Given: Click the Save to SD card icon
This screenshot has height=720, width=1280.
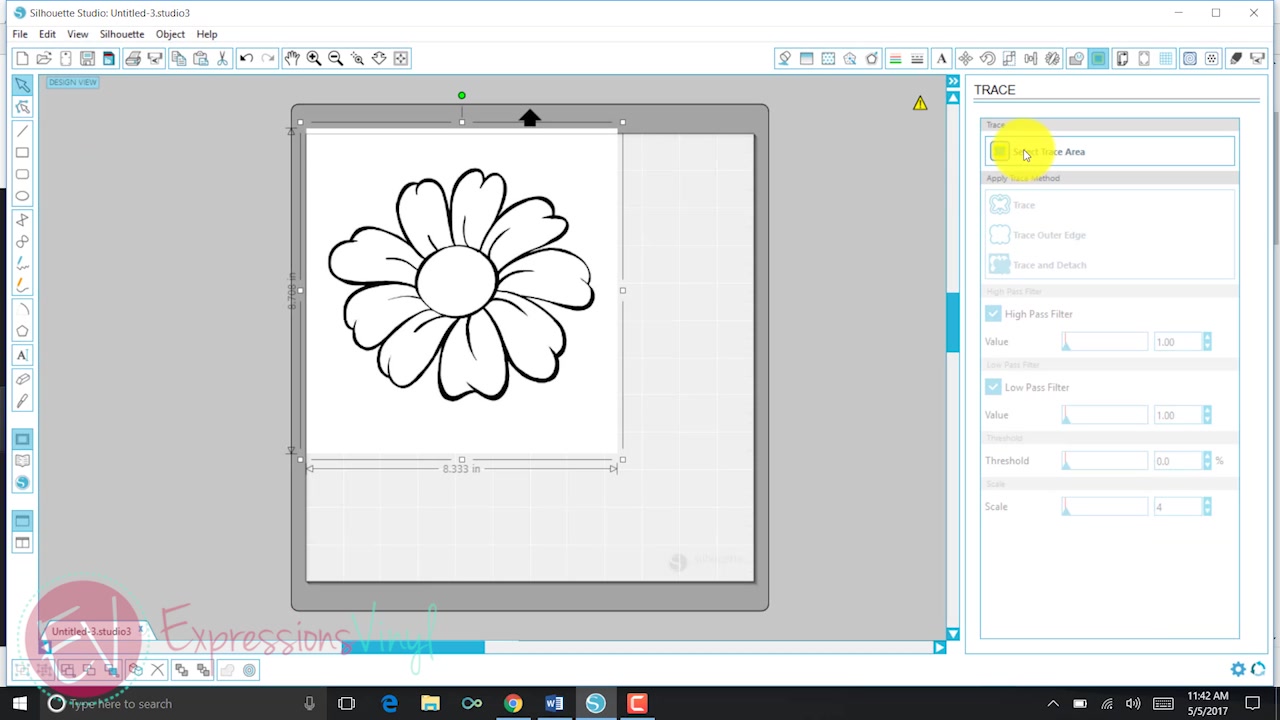Looking at the screenshot, I should pos(109,59).
